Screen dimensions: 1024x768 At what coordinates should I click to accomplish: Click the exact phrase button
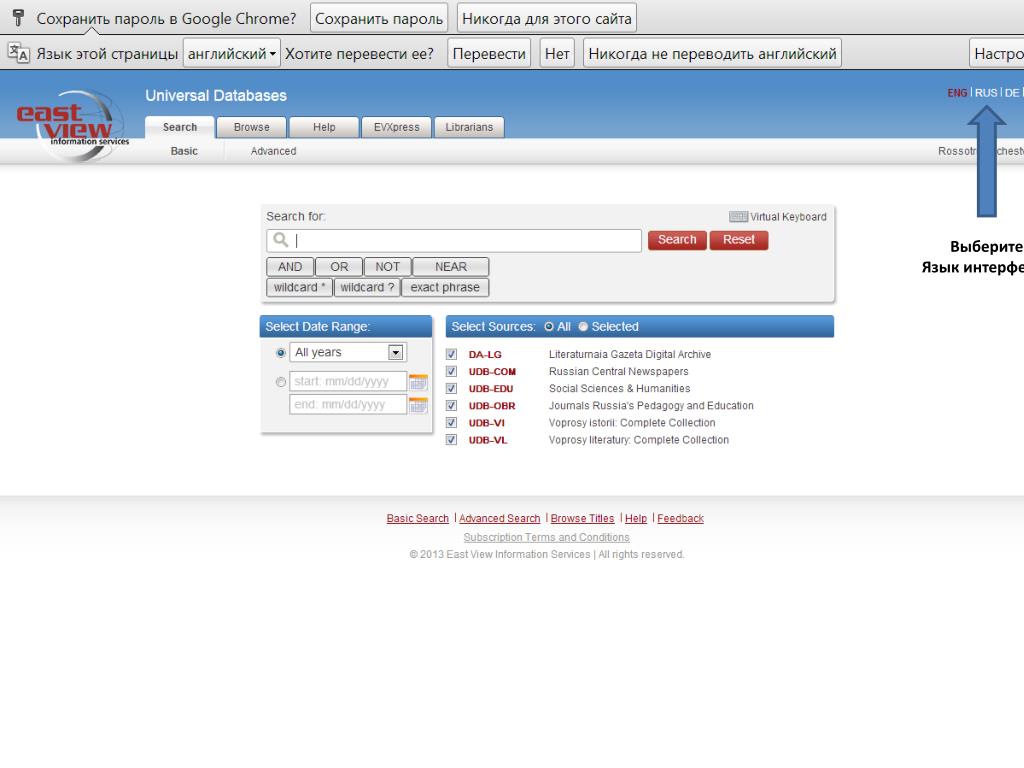tap(445, 287)
